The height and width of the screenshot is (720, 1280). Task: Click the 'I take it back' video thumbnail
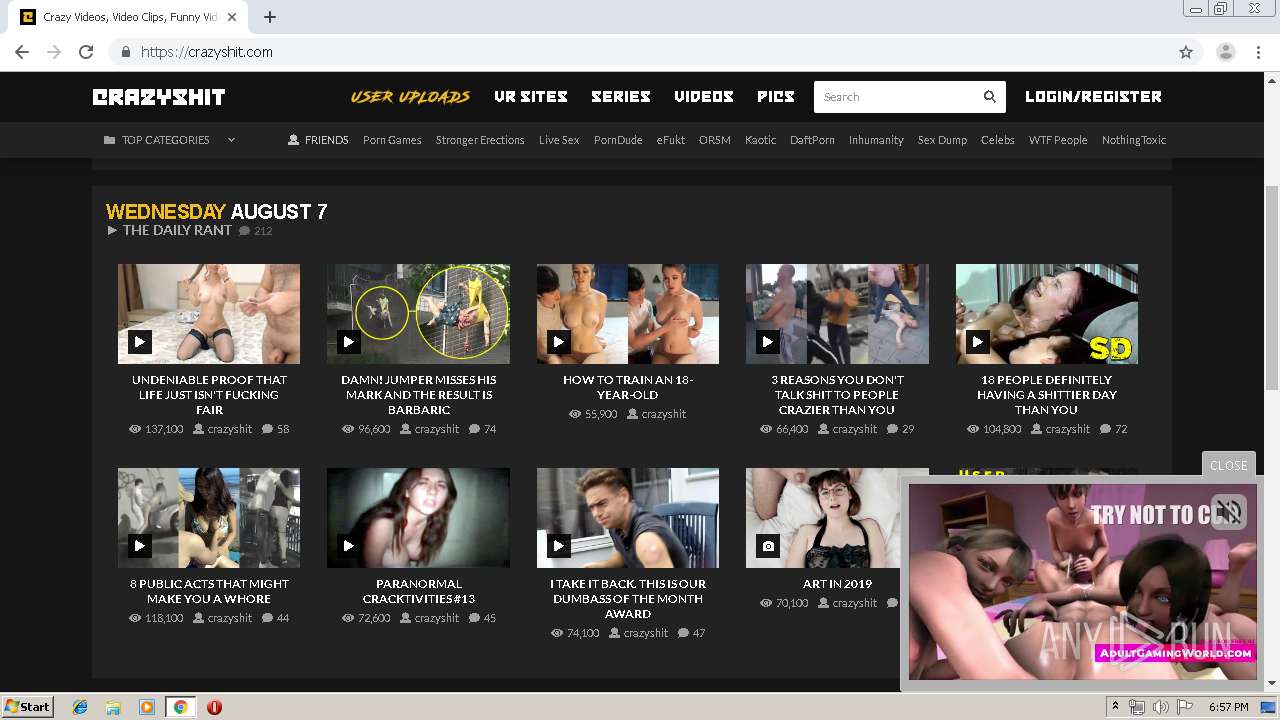pyautogui.click(x=628, y=518)
